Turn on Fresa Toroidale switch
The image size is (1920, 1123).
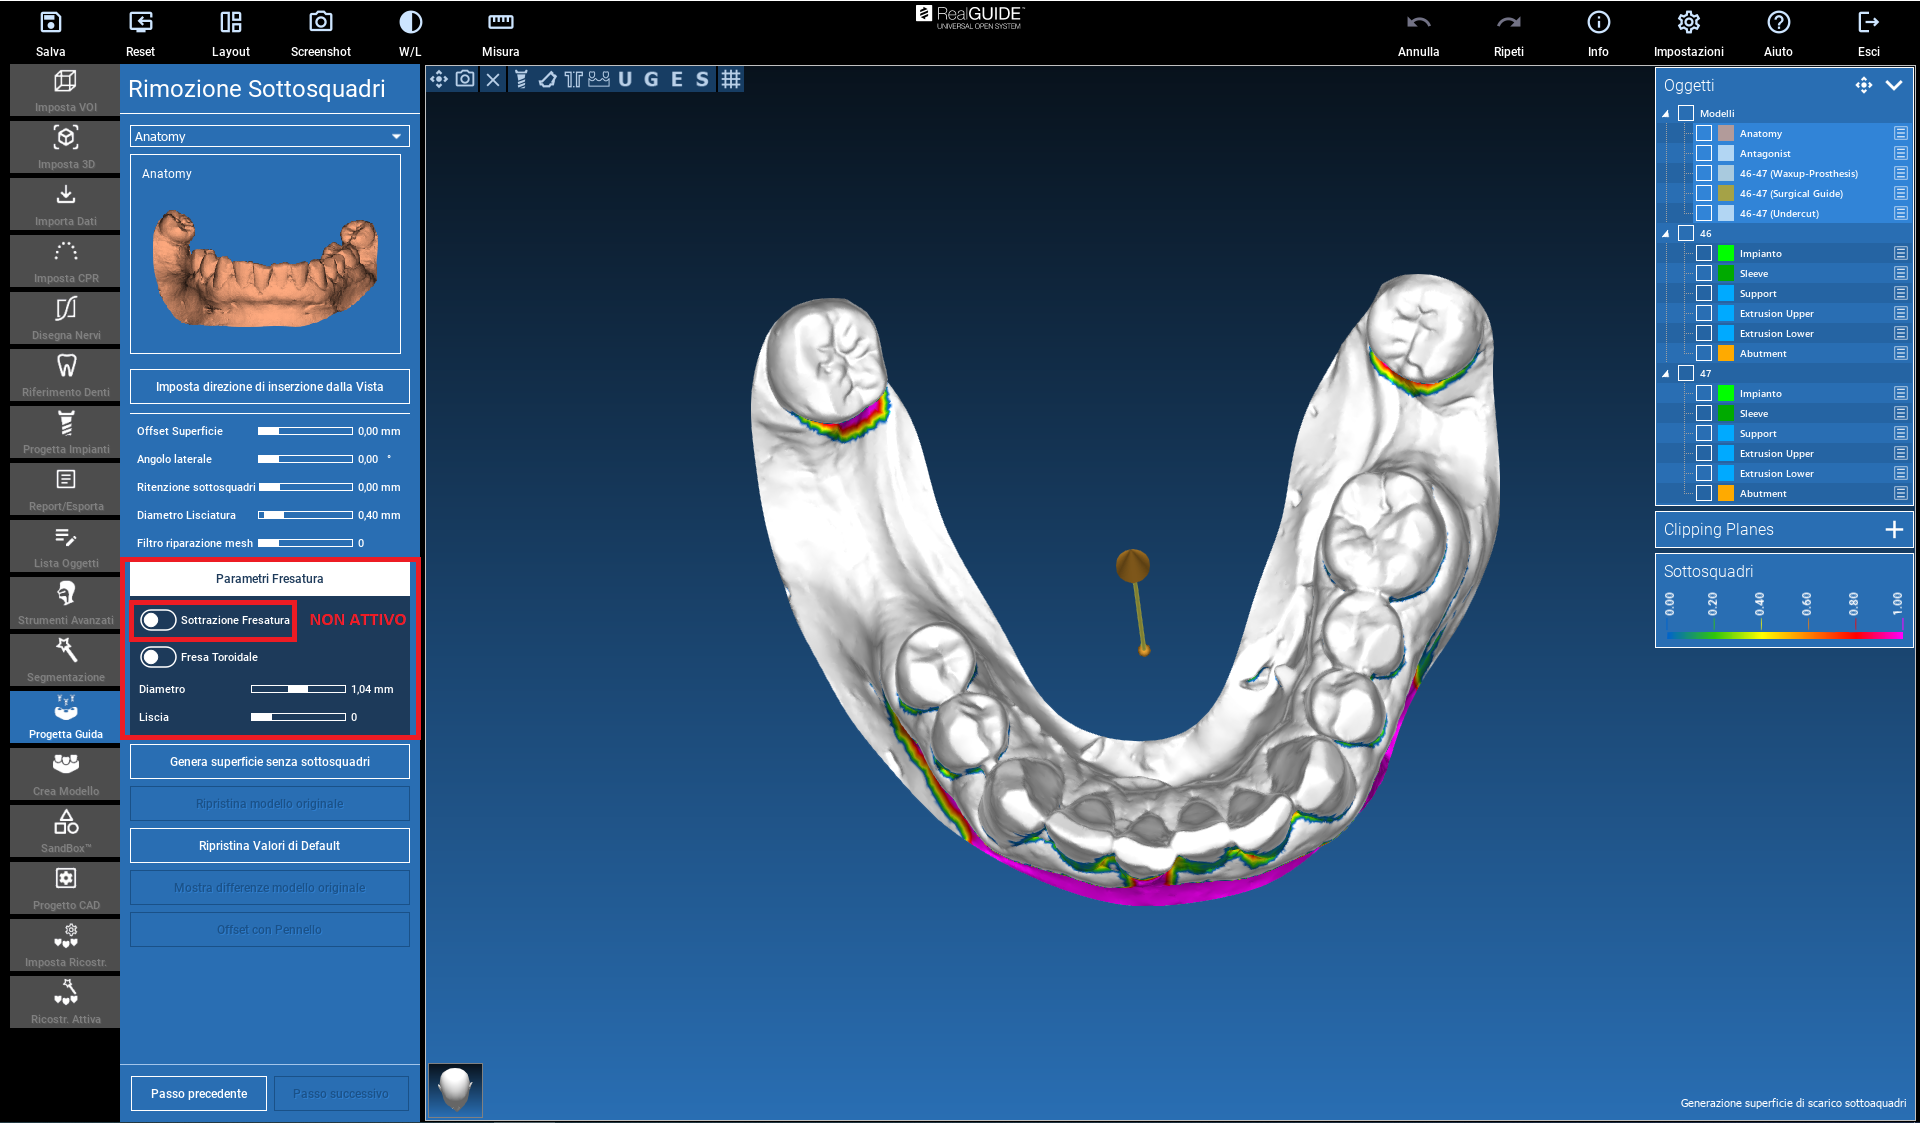click(158, 657)
